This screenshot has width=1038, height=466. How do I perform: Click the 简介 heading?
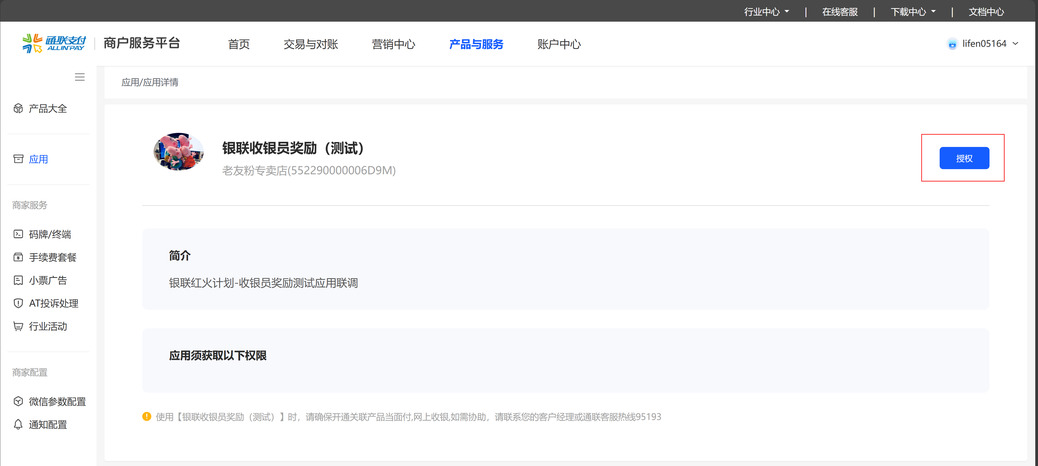point(180,256)
